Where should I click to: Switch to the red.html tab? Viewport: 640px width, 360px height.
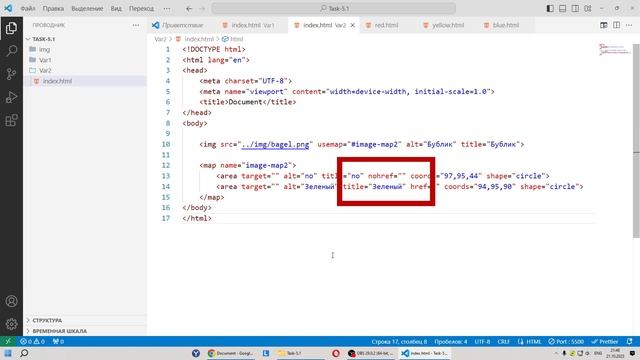click(386, 25)
